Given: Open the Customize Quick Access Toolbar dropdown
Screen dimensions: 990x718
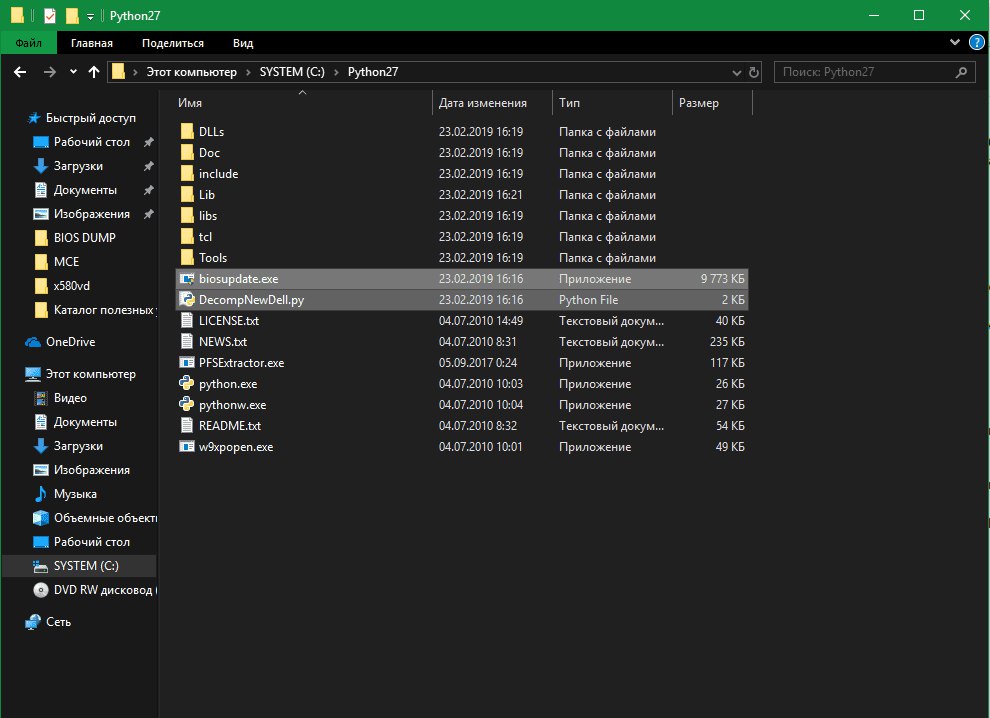Looking at the screenshot, I should [x=90, y=16].
